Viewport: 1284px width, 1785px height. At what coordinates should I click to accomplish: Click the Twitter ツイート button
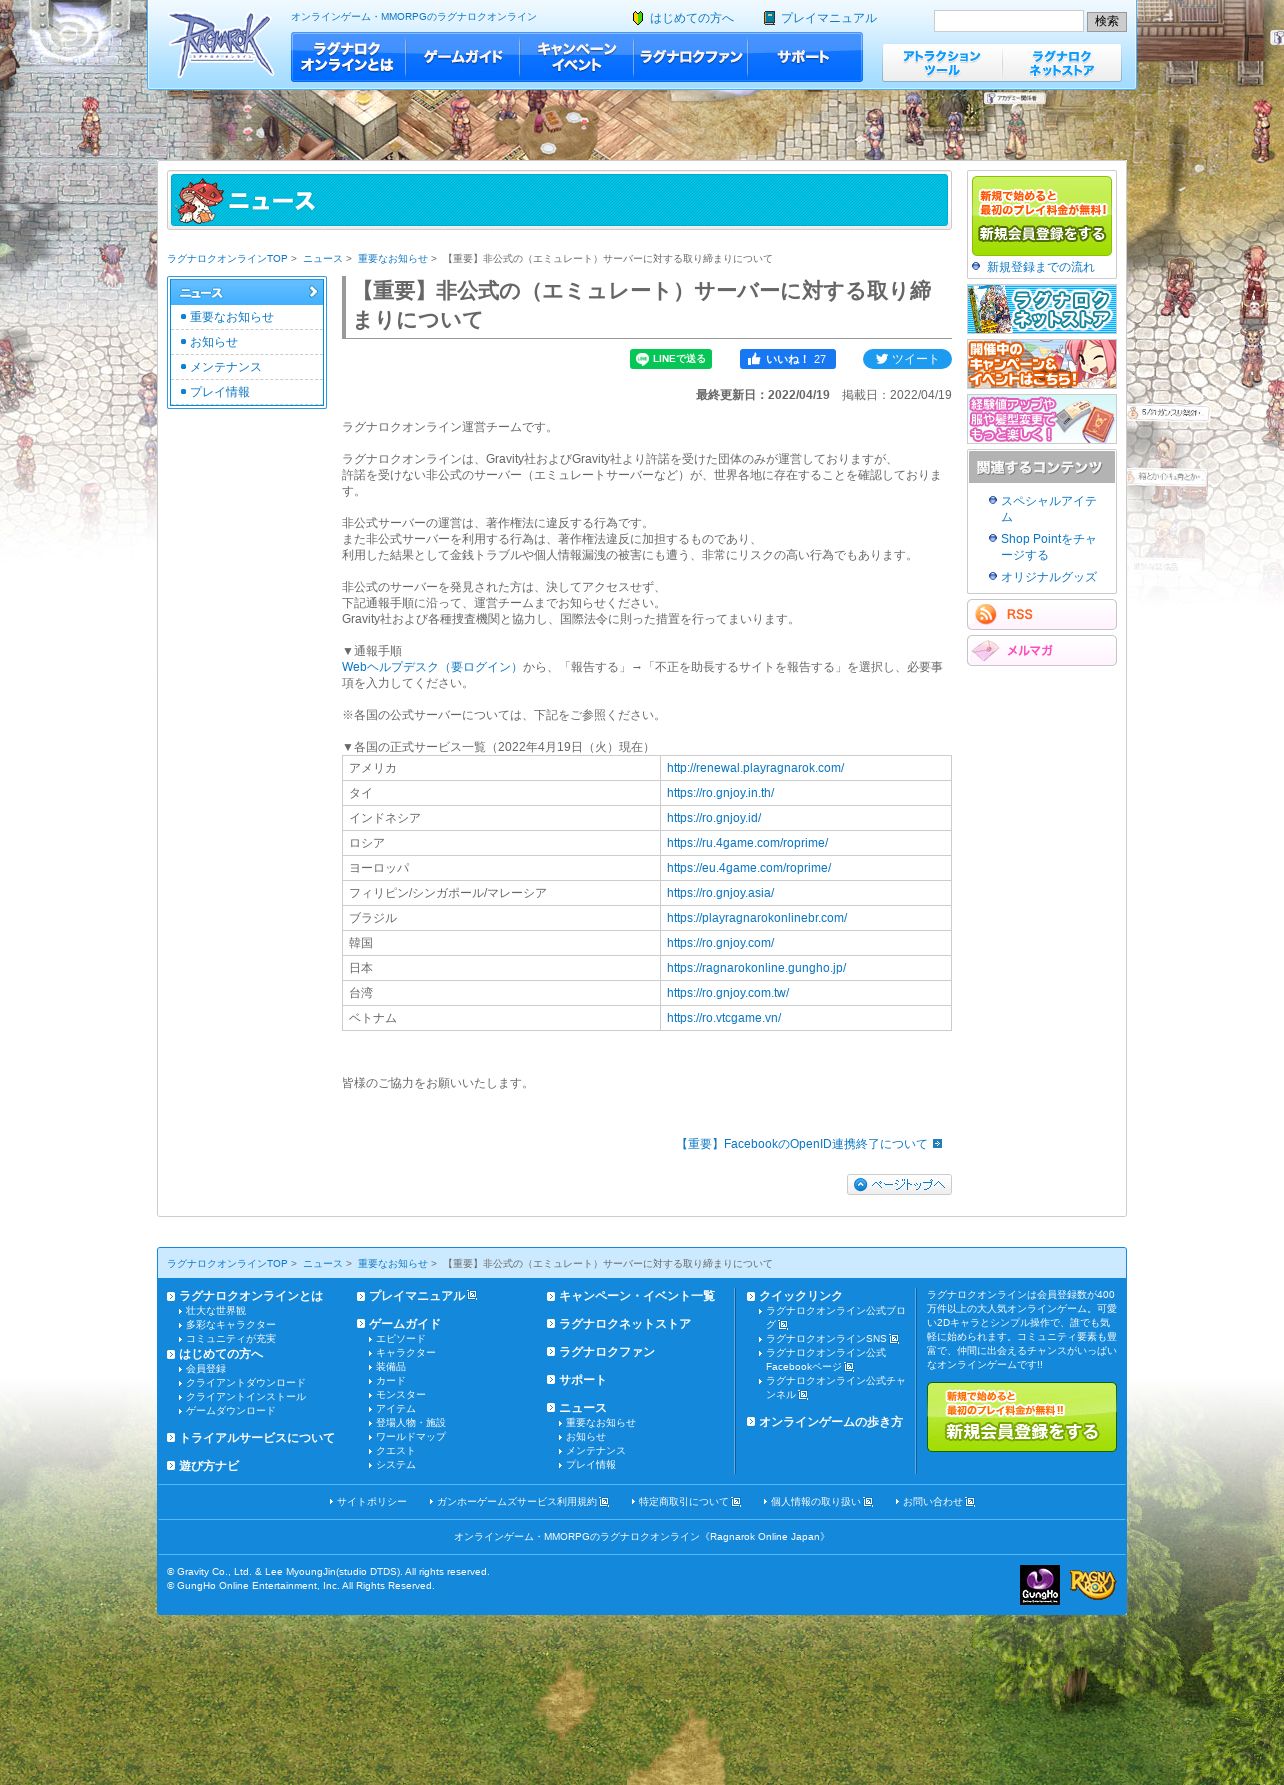tap(907, 359)
